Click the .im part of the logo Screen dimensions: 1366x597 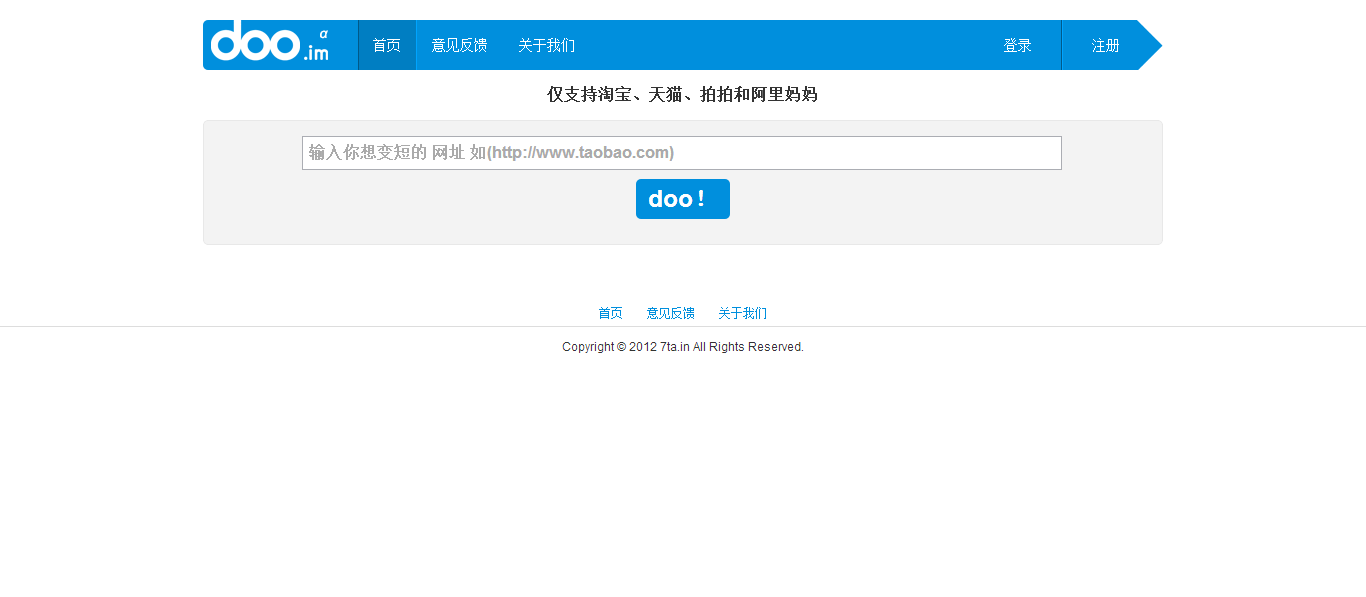(316, 53)
